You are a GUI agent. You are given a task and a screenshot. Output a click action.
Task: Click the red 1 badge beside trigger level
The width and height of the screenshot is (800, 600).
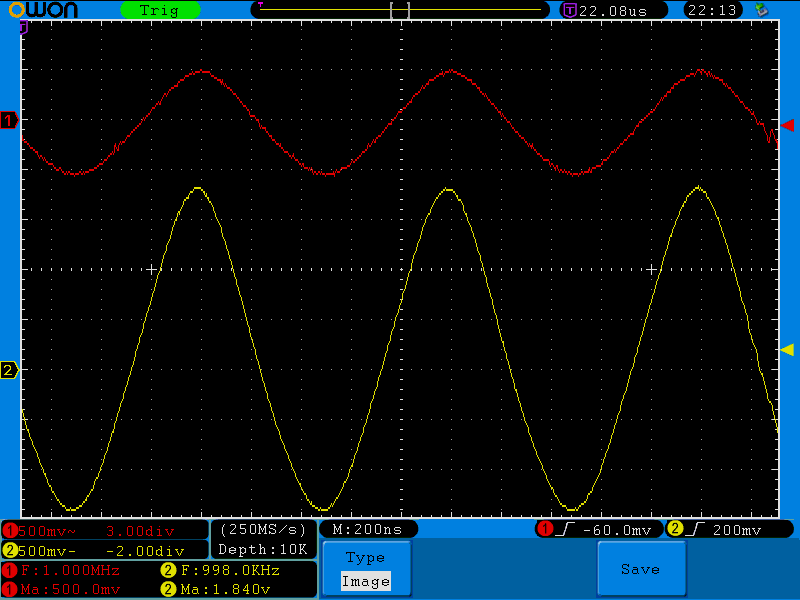point(545,529)
